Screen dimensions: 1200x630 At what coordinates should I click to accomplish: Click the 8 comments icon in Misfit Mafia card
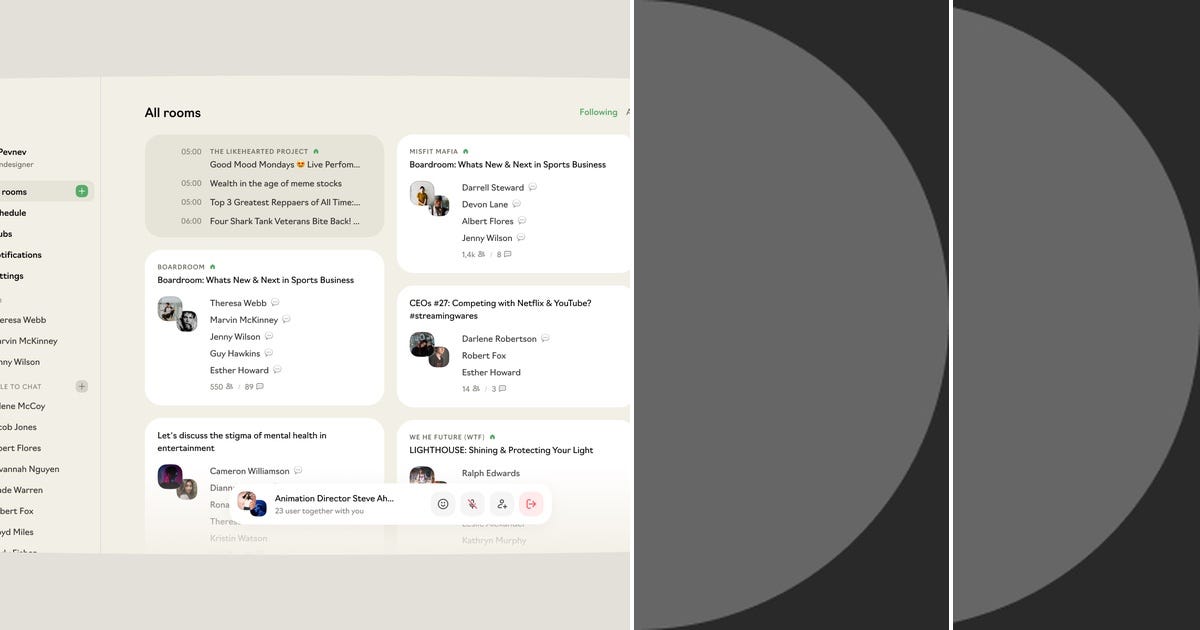pos(508,255)
